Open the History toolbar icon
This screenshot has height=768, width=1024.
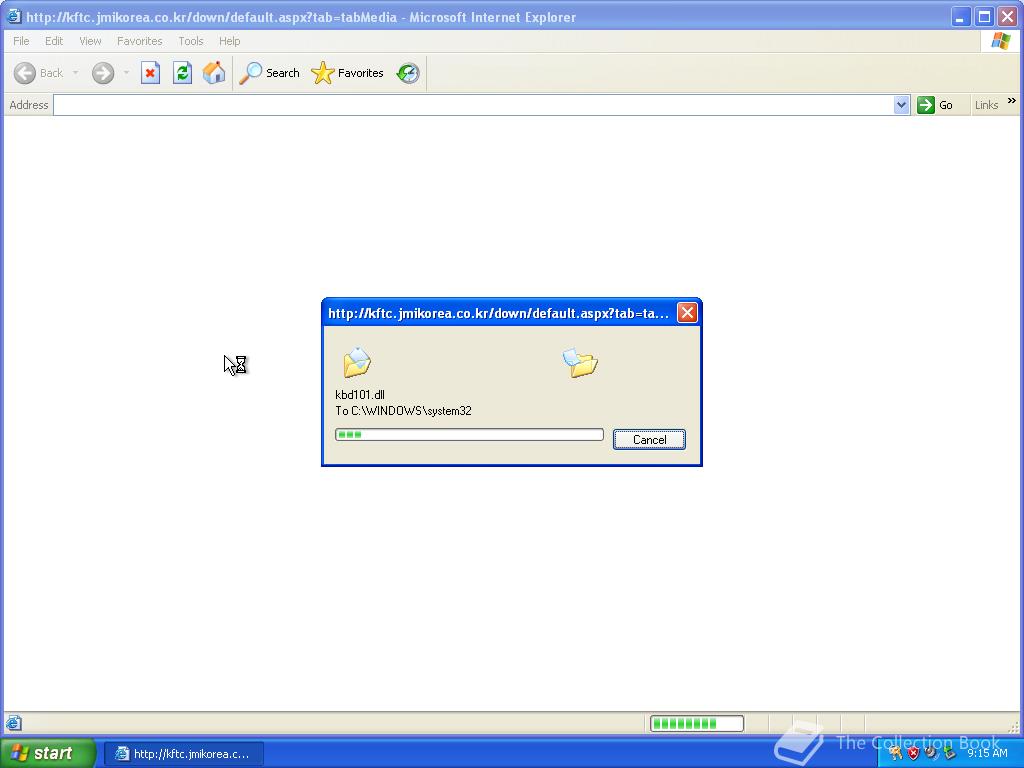408,73
